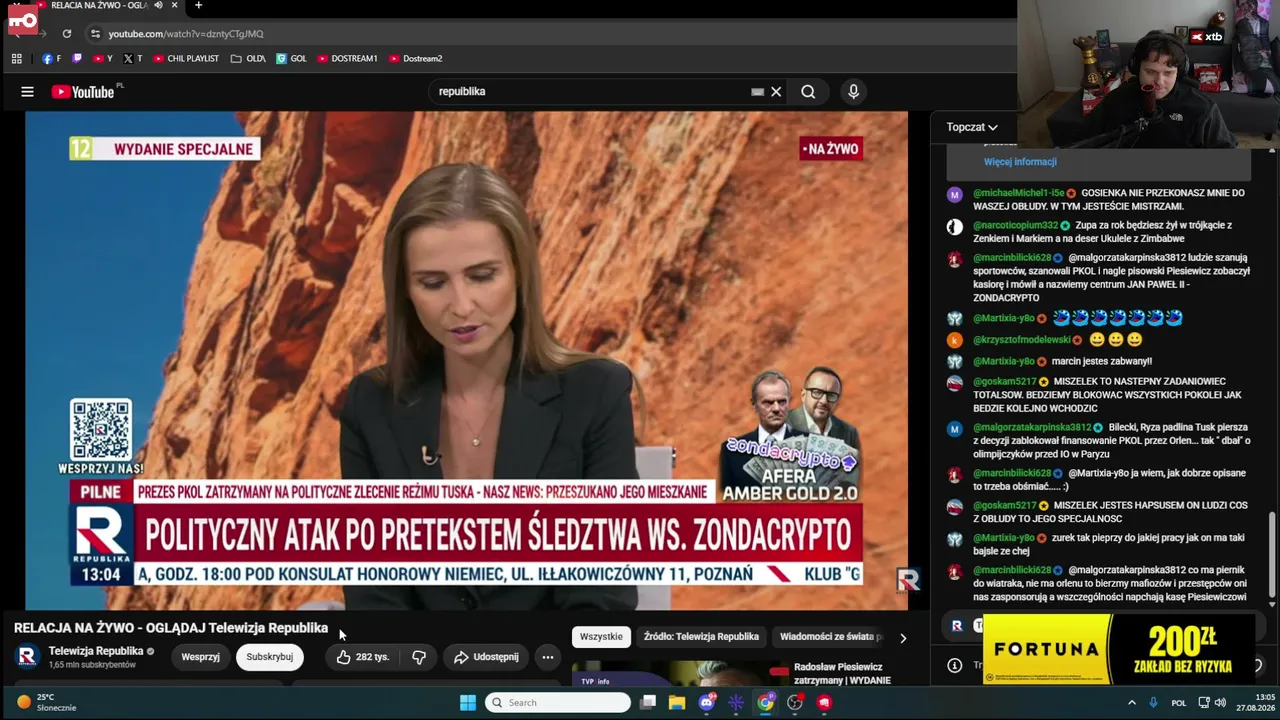The image size is (1280, 720).
Task: Show more filter chips with right arrow
Action: coord(903,638)
